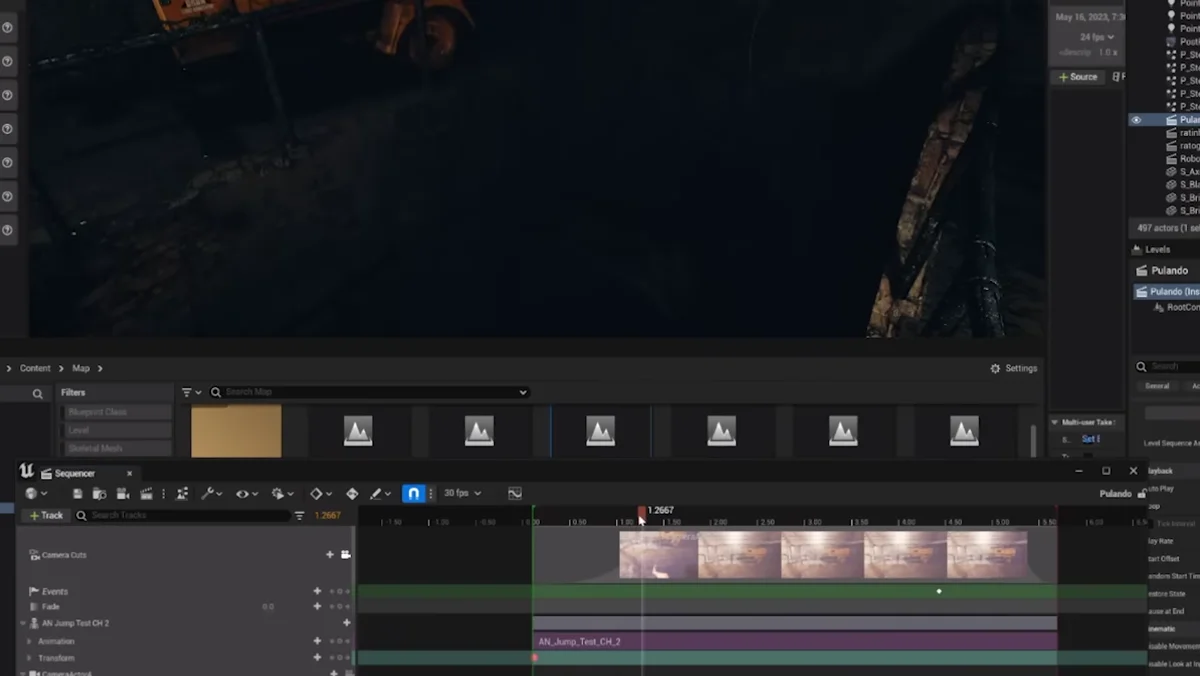Add a track to AN Jump Test CH 2
This screenshot has width=1200, height=676.
pyautogui.click(x=347, y=623)
